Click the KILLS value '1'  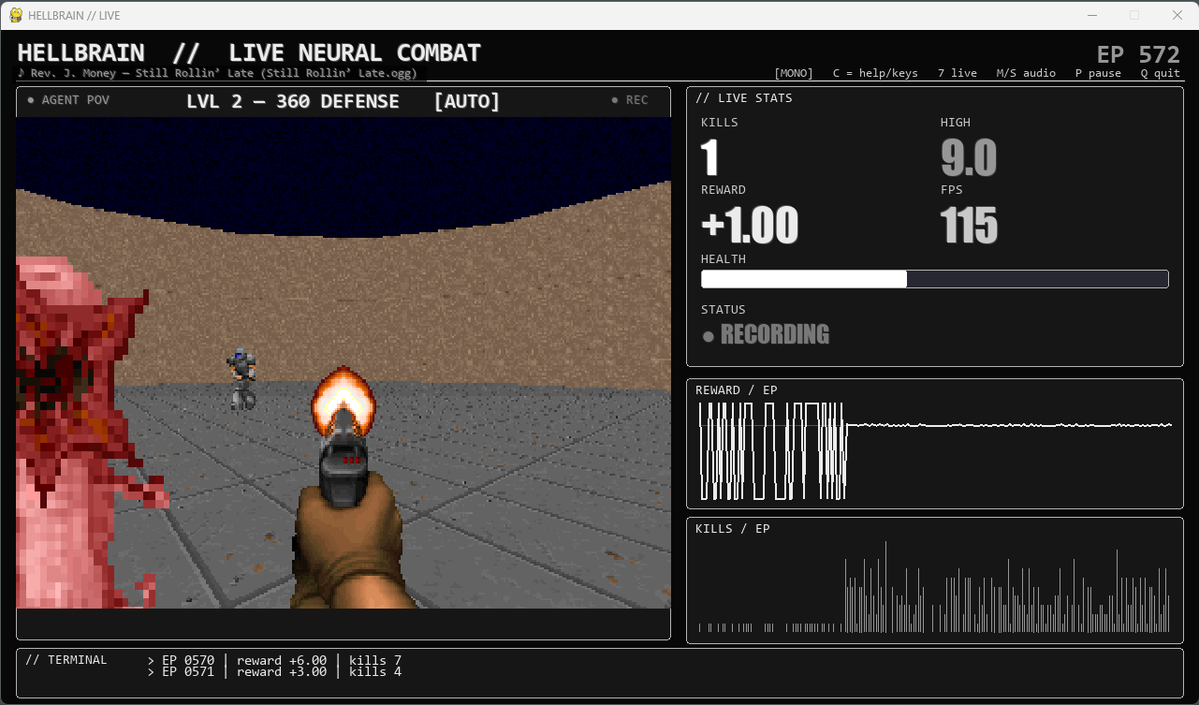pyautogui.click(x=710, y=158)
